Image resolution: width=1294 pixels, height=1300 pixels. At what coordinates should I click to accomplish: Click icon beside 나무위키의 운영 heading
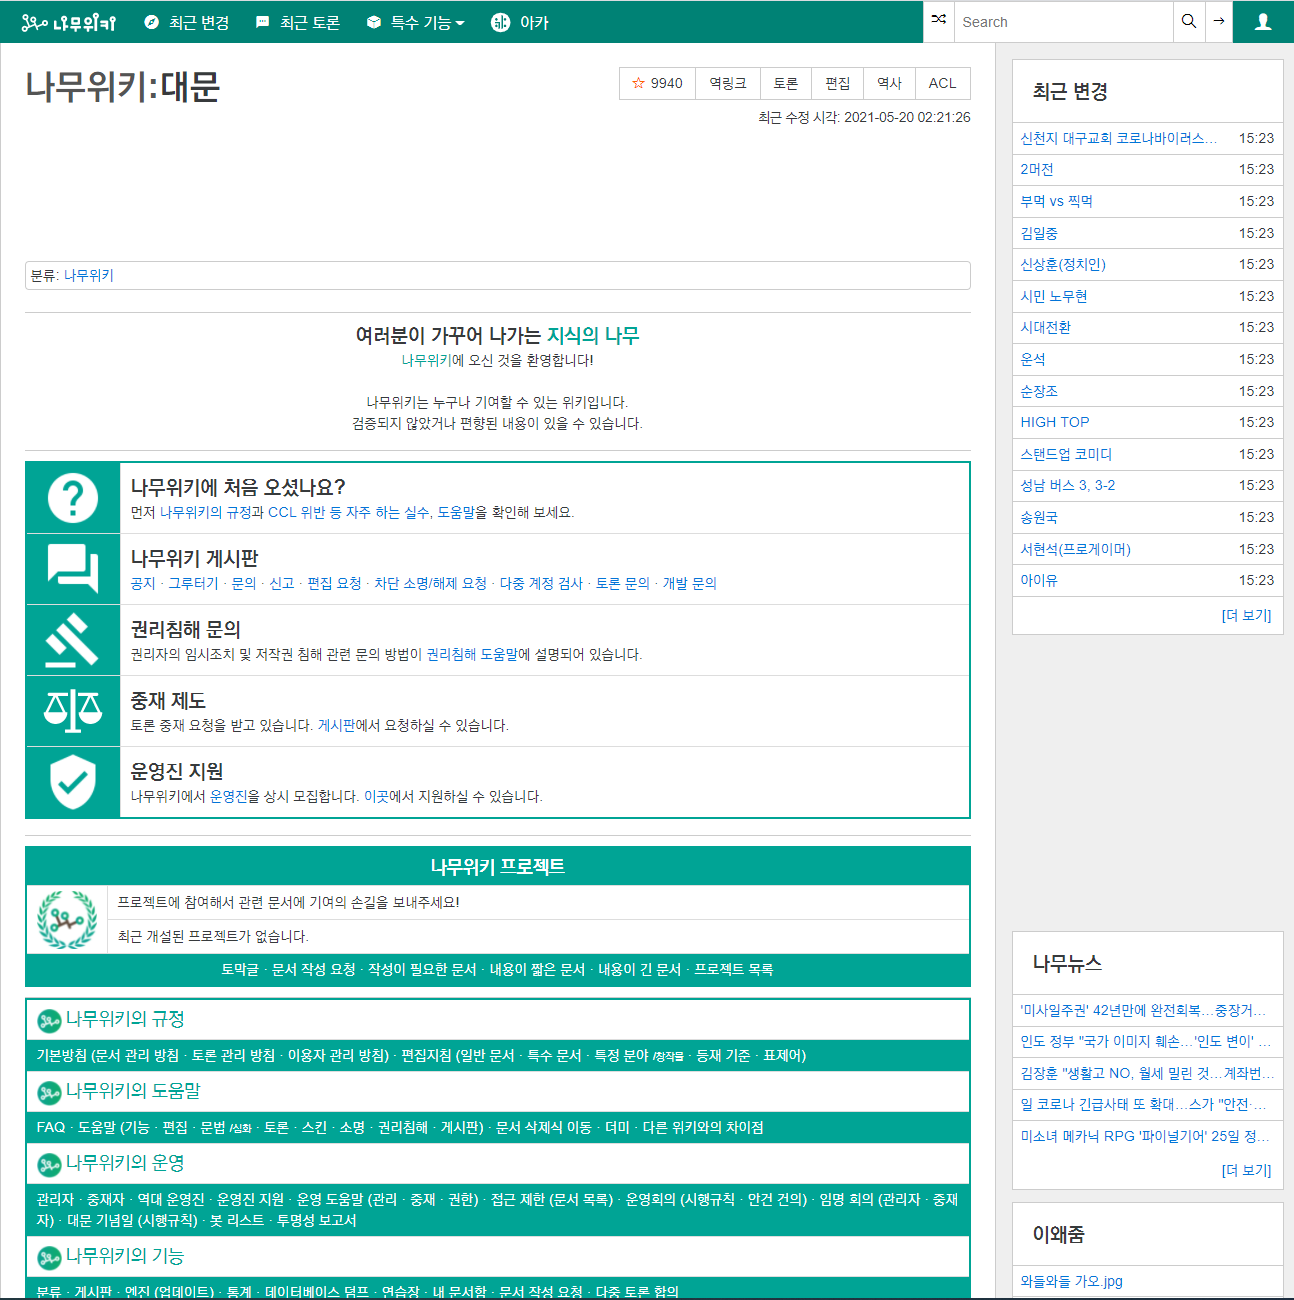tap(49, 1165)
